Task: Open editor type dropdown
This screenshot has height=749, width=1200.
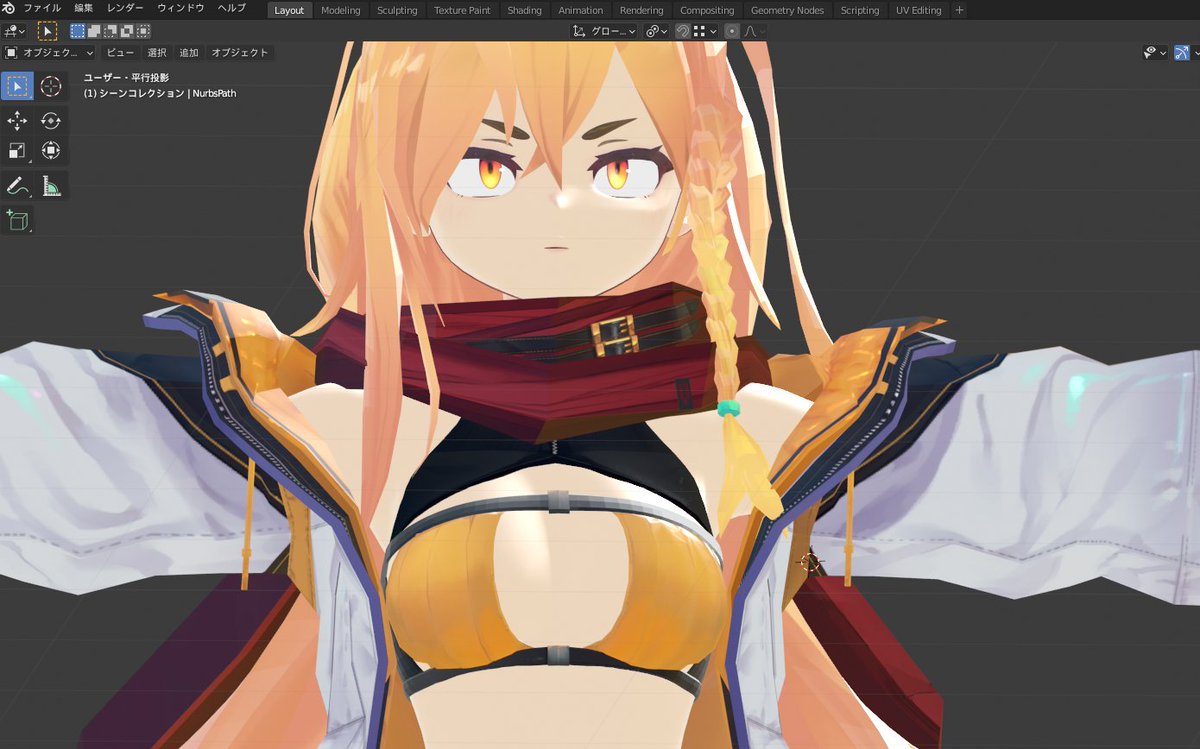Action: (14, 31)
